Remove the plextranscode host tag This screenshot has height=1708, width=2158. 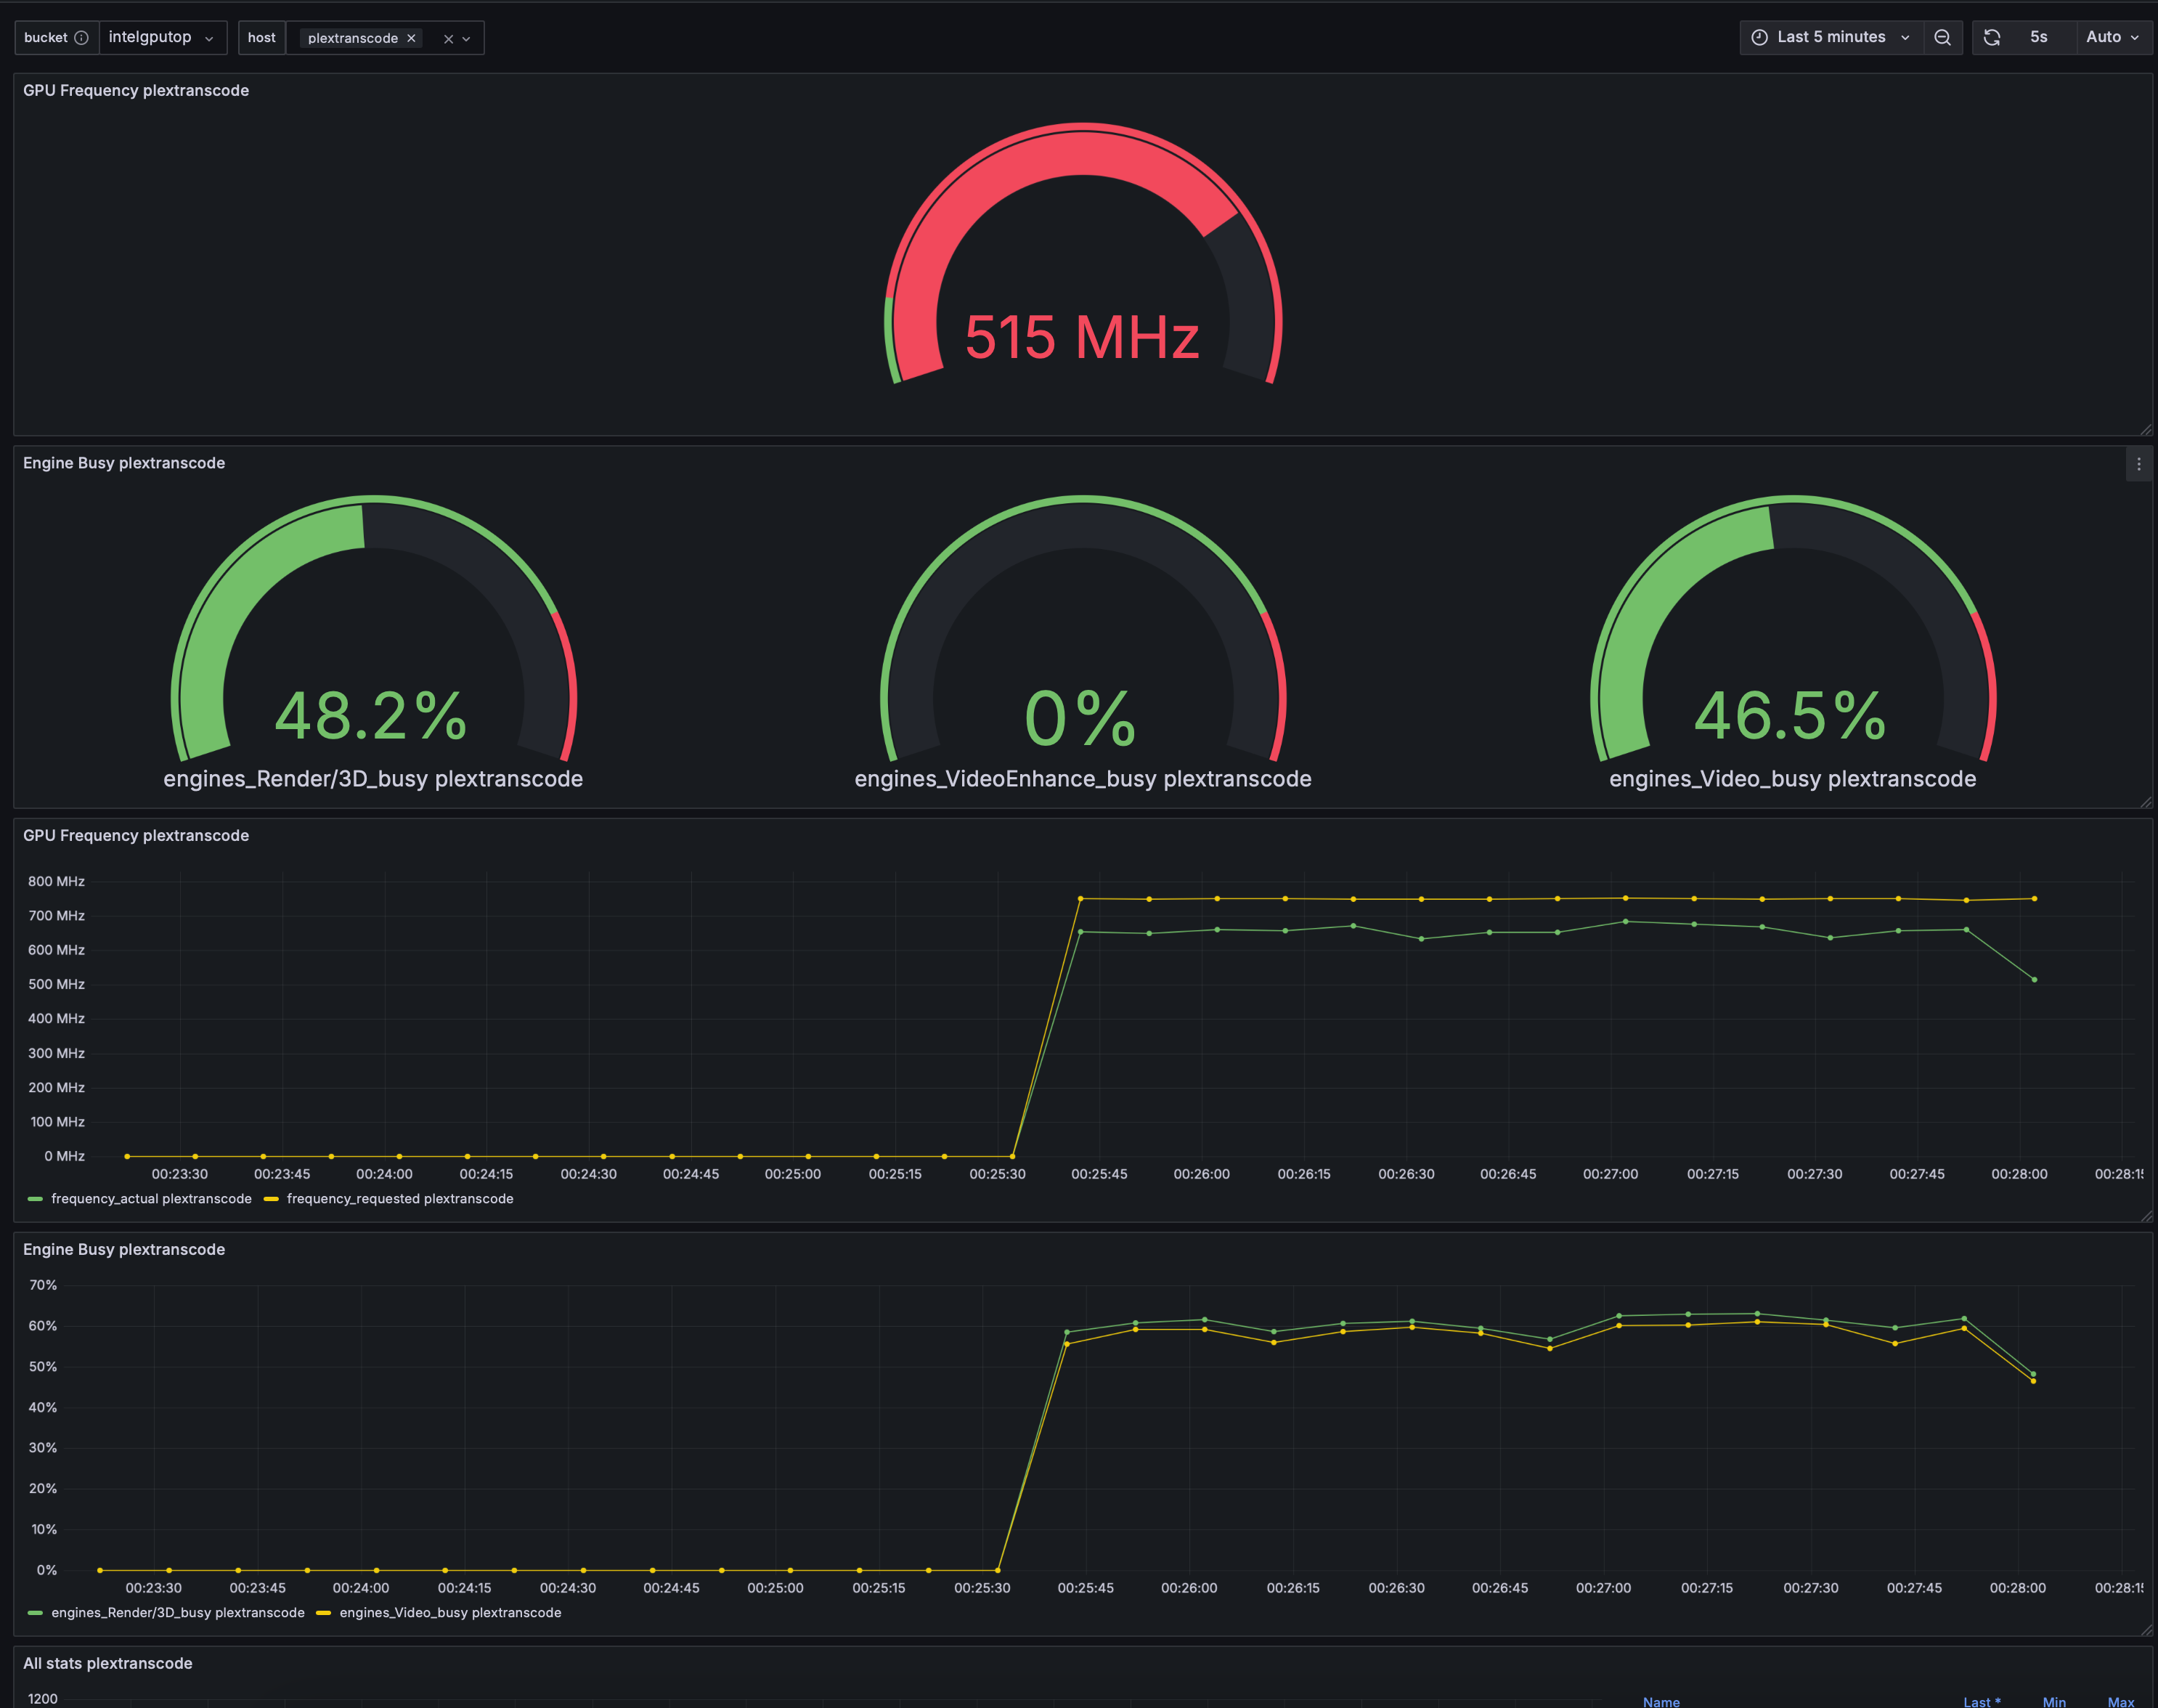coord(411,38)
